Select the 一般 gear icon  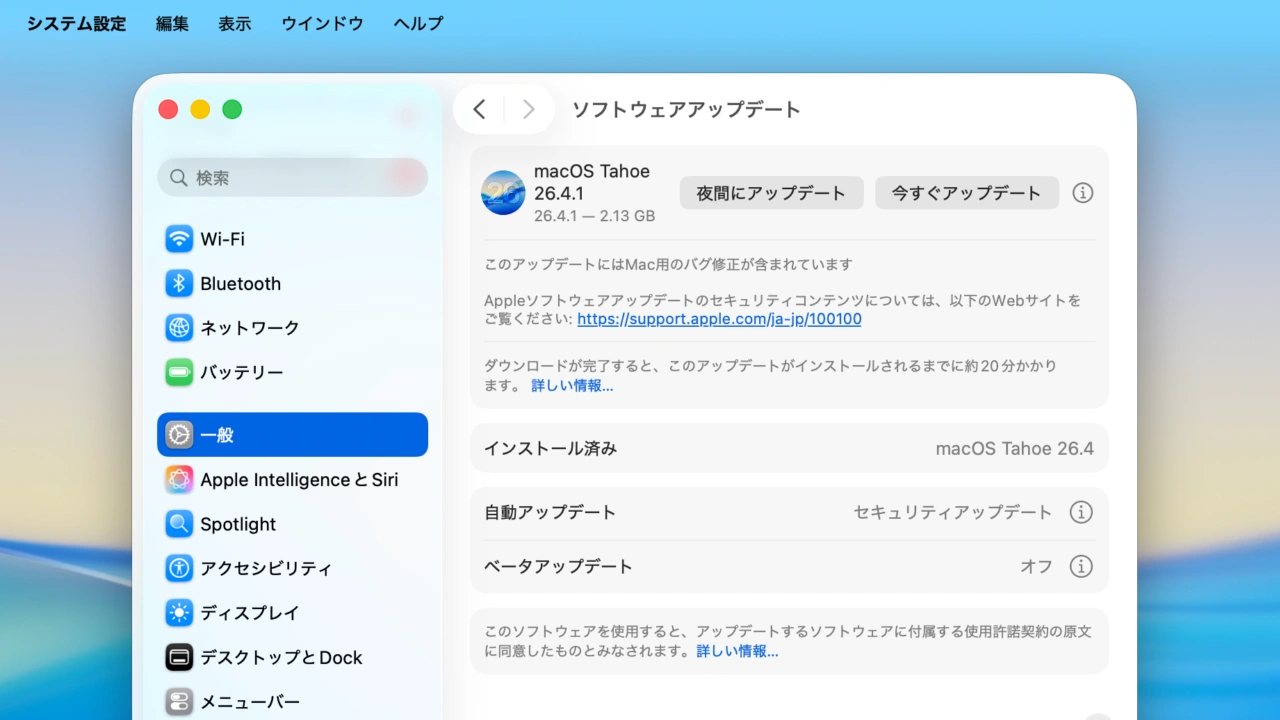(179, 434)
